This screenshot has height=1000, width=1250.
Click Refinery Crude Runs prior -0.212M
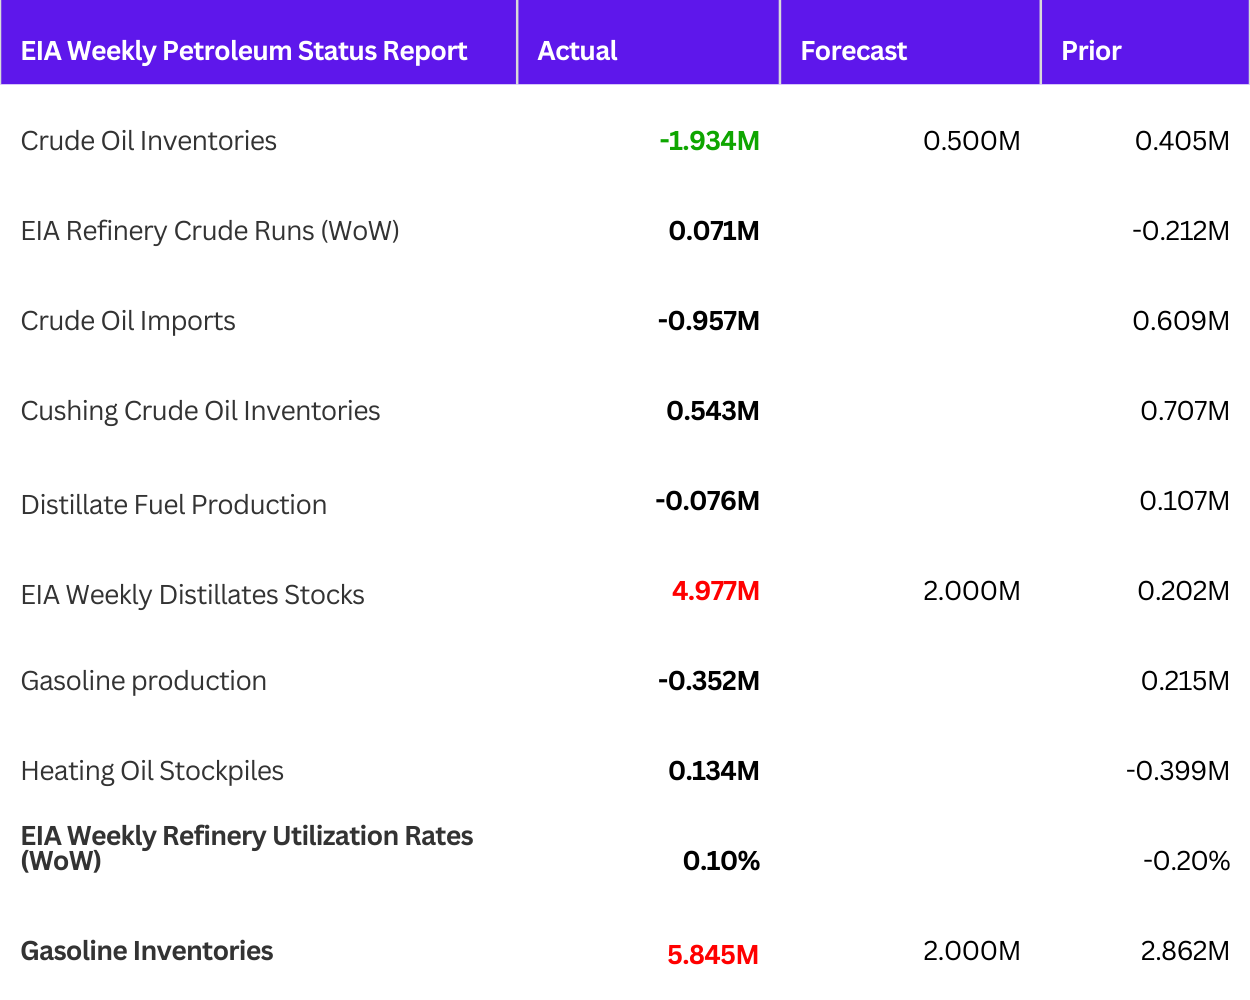coord(1181,231)
